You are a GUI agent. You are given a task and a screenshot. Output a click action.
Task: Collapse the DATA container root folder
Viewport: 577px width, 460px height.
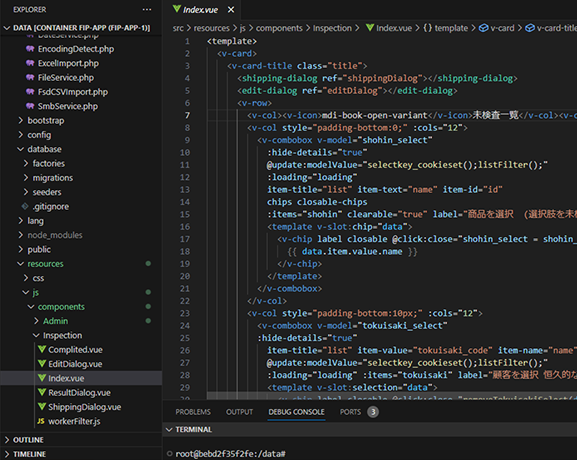[x=7, y=28]
